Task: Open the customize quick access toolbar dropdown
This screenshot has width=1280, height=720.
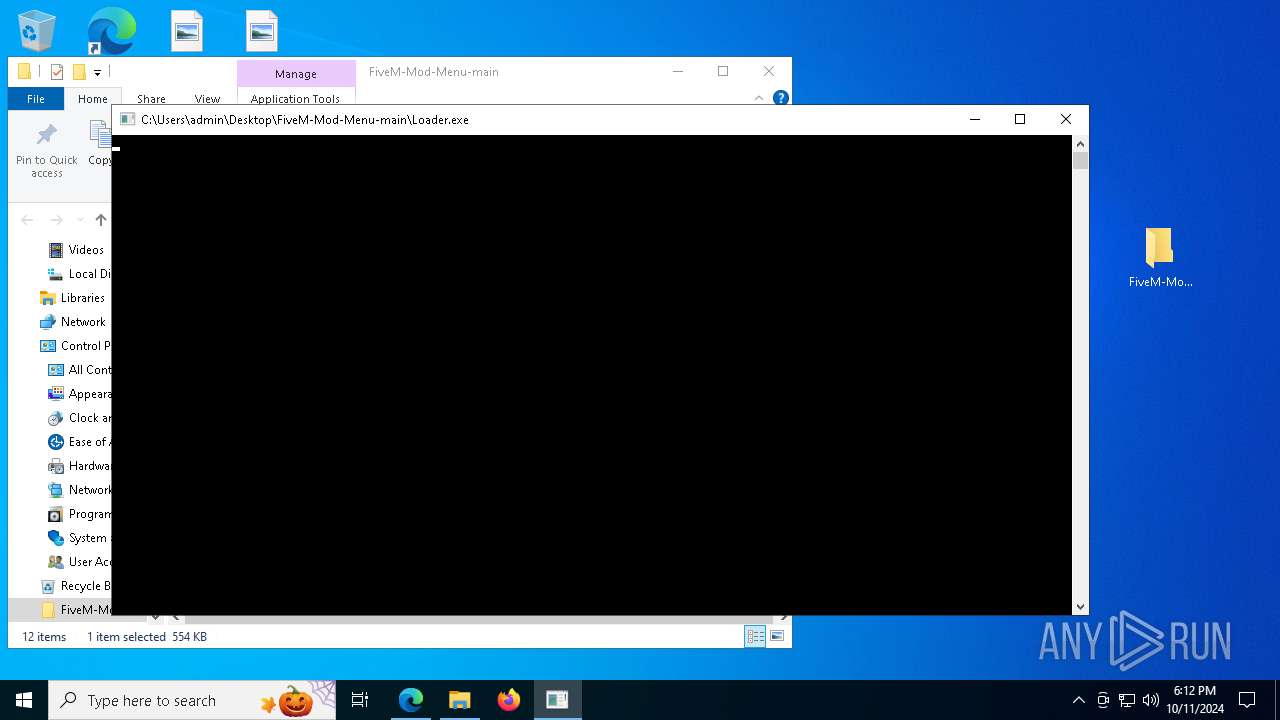Action: [98, 72]
